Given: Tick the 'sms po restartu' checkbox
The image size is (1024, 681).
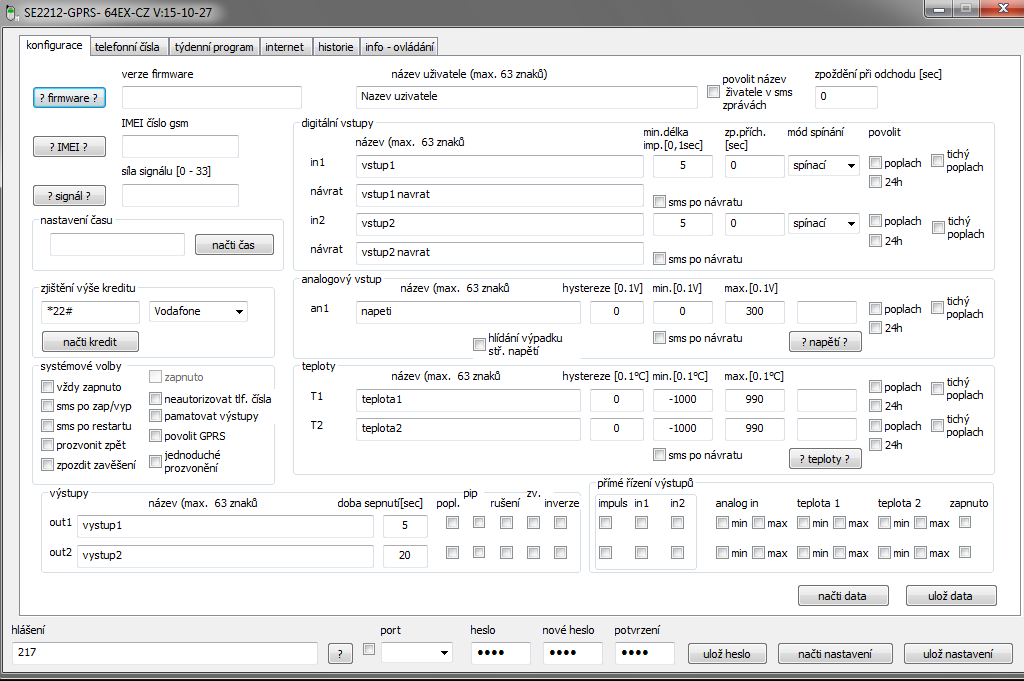Looking at the screenshot, I should tap(47, 426).
